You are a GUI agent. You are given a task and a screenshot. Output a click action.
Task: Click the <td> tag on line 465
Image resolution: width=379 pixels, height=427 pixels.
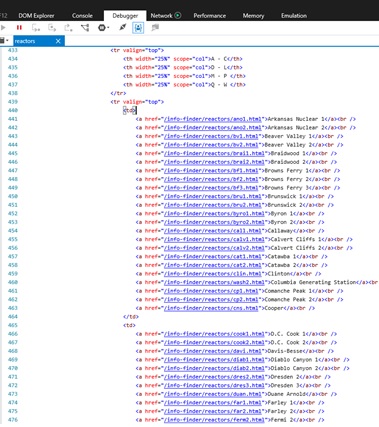(129, 325)
